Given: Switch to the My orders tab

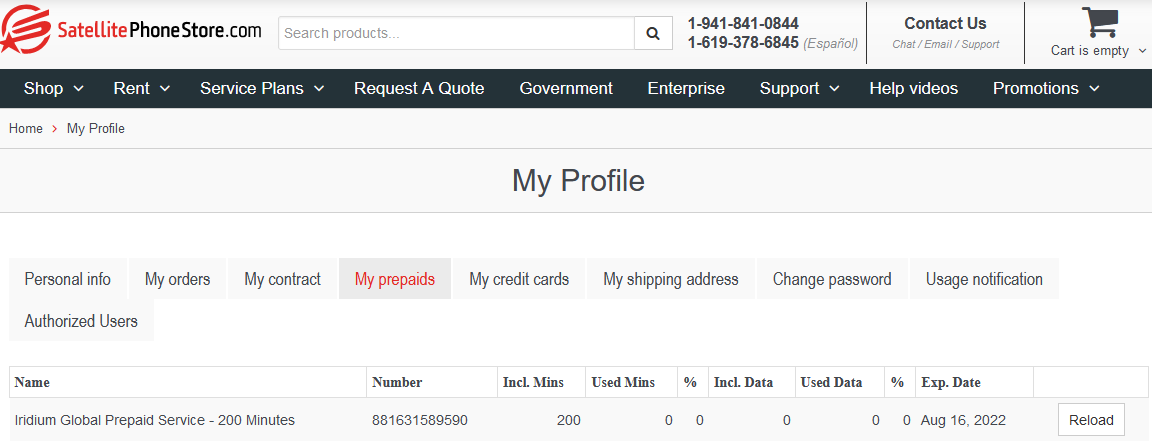Looking at the screenshot, I should pos(177,279).
